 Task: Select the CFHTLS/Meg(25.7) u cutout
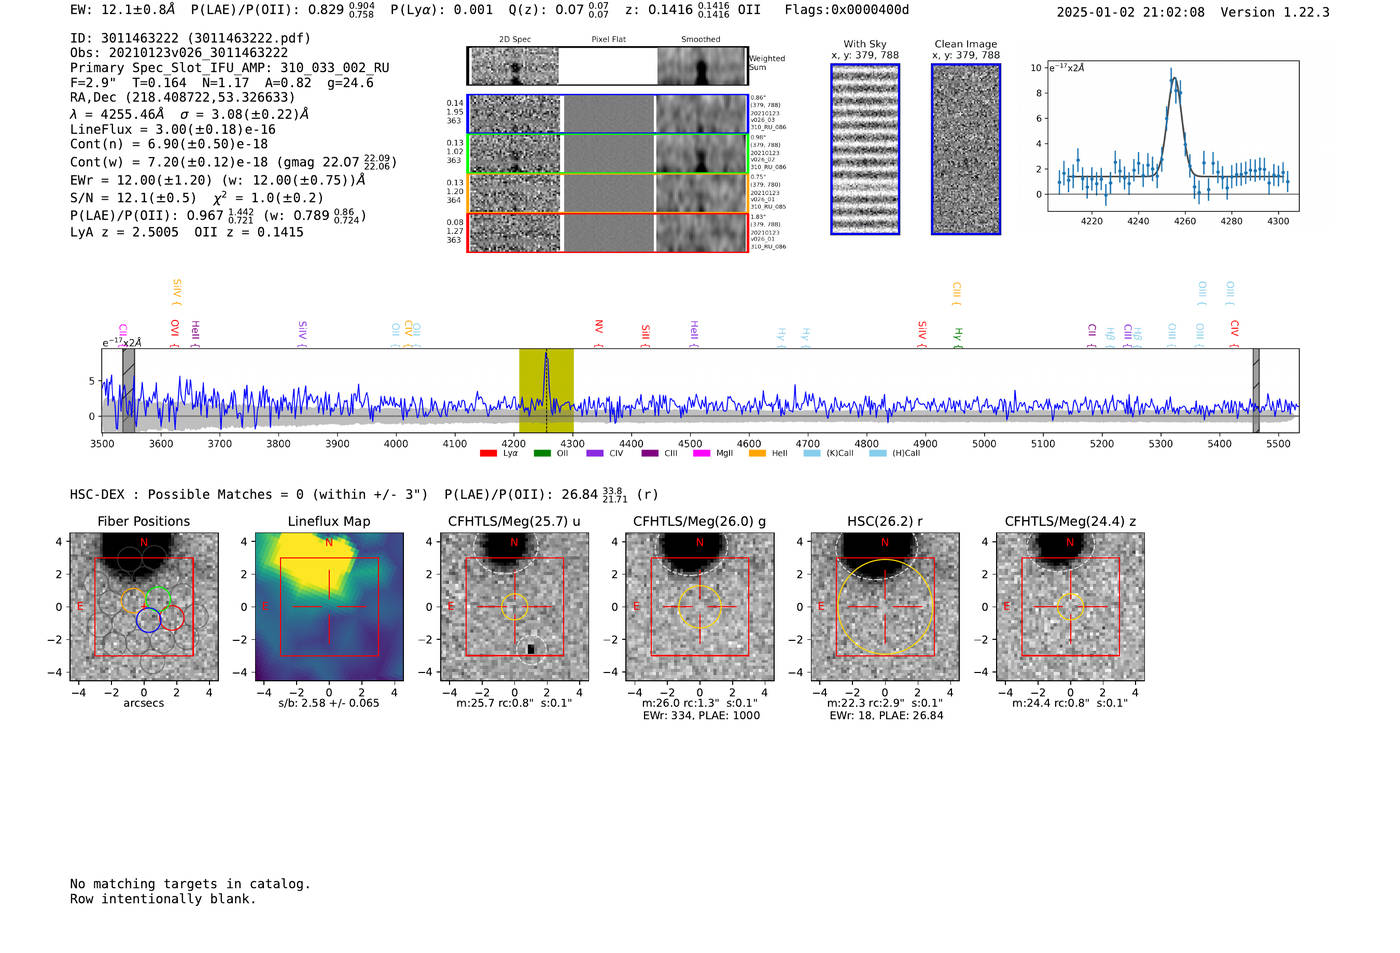514,607
